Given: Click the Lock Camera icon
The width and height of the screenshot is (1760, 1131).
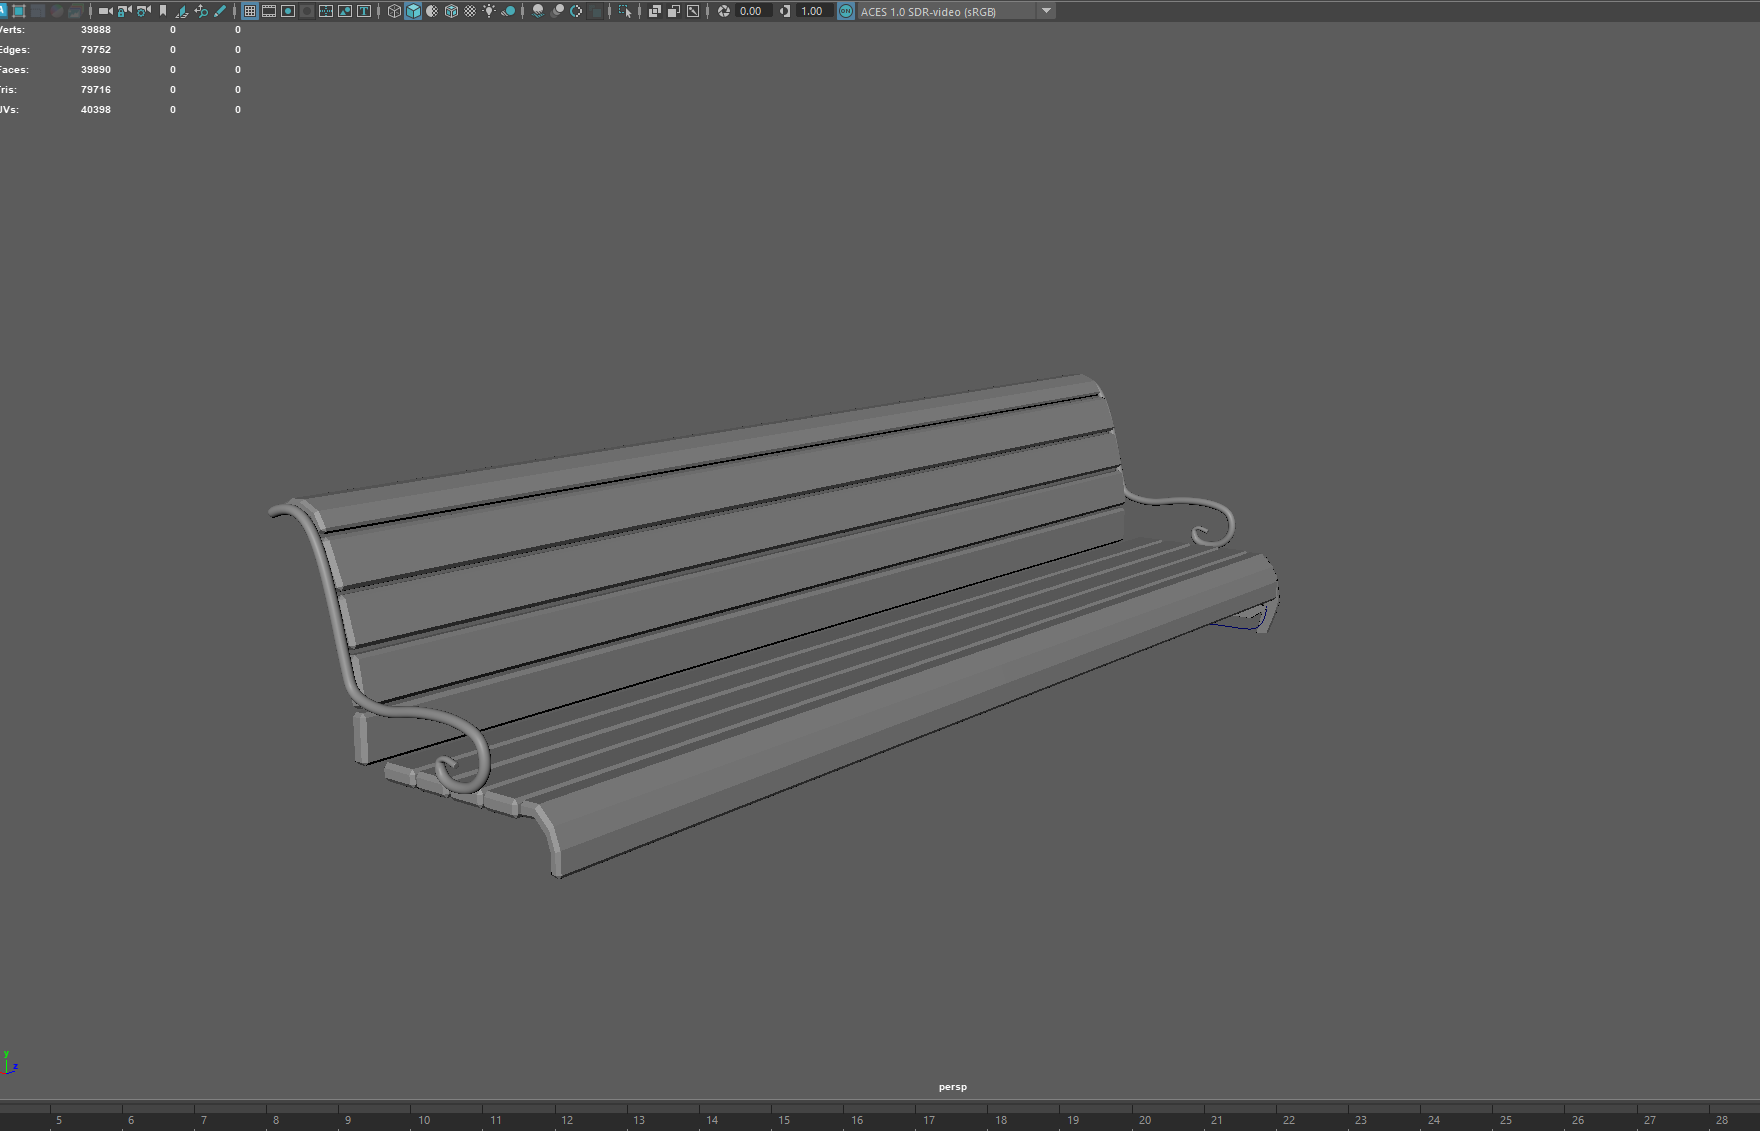Looking at the screenshot, I should click(124, 11).
